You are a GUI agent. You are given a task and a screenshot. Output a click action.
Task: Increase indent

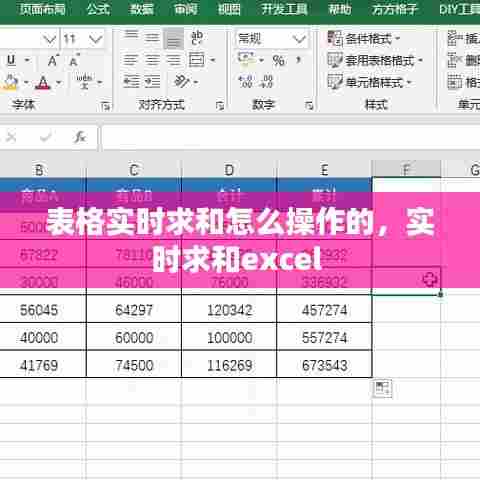pyautogui.click(x=152, y=82)
